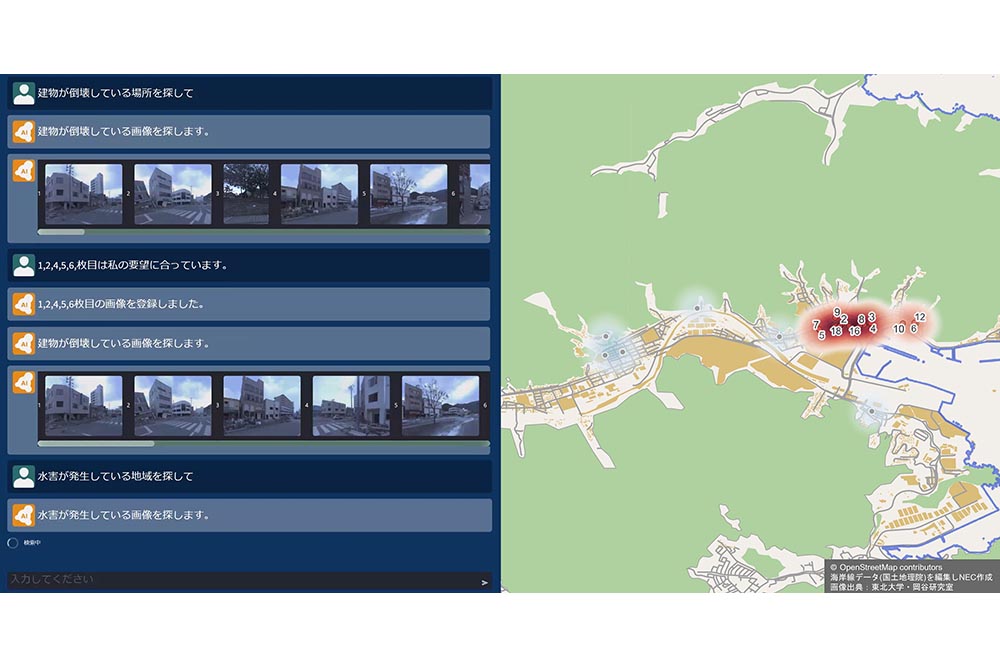Select map marker number 12

920,317
